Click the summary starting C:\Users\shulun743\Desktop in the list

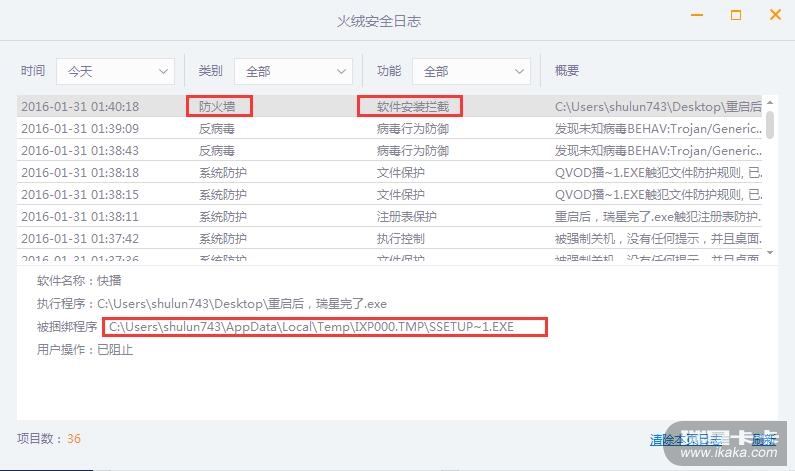coord(658,106)
